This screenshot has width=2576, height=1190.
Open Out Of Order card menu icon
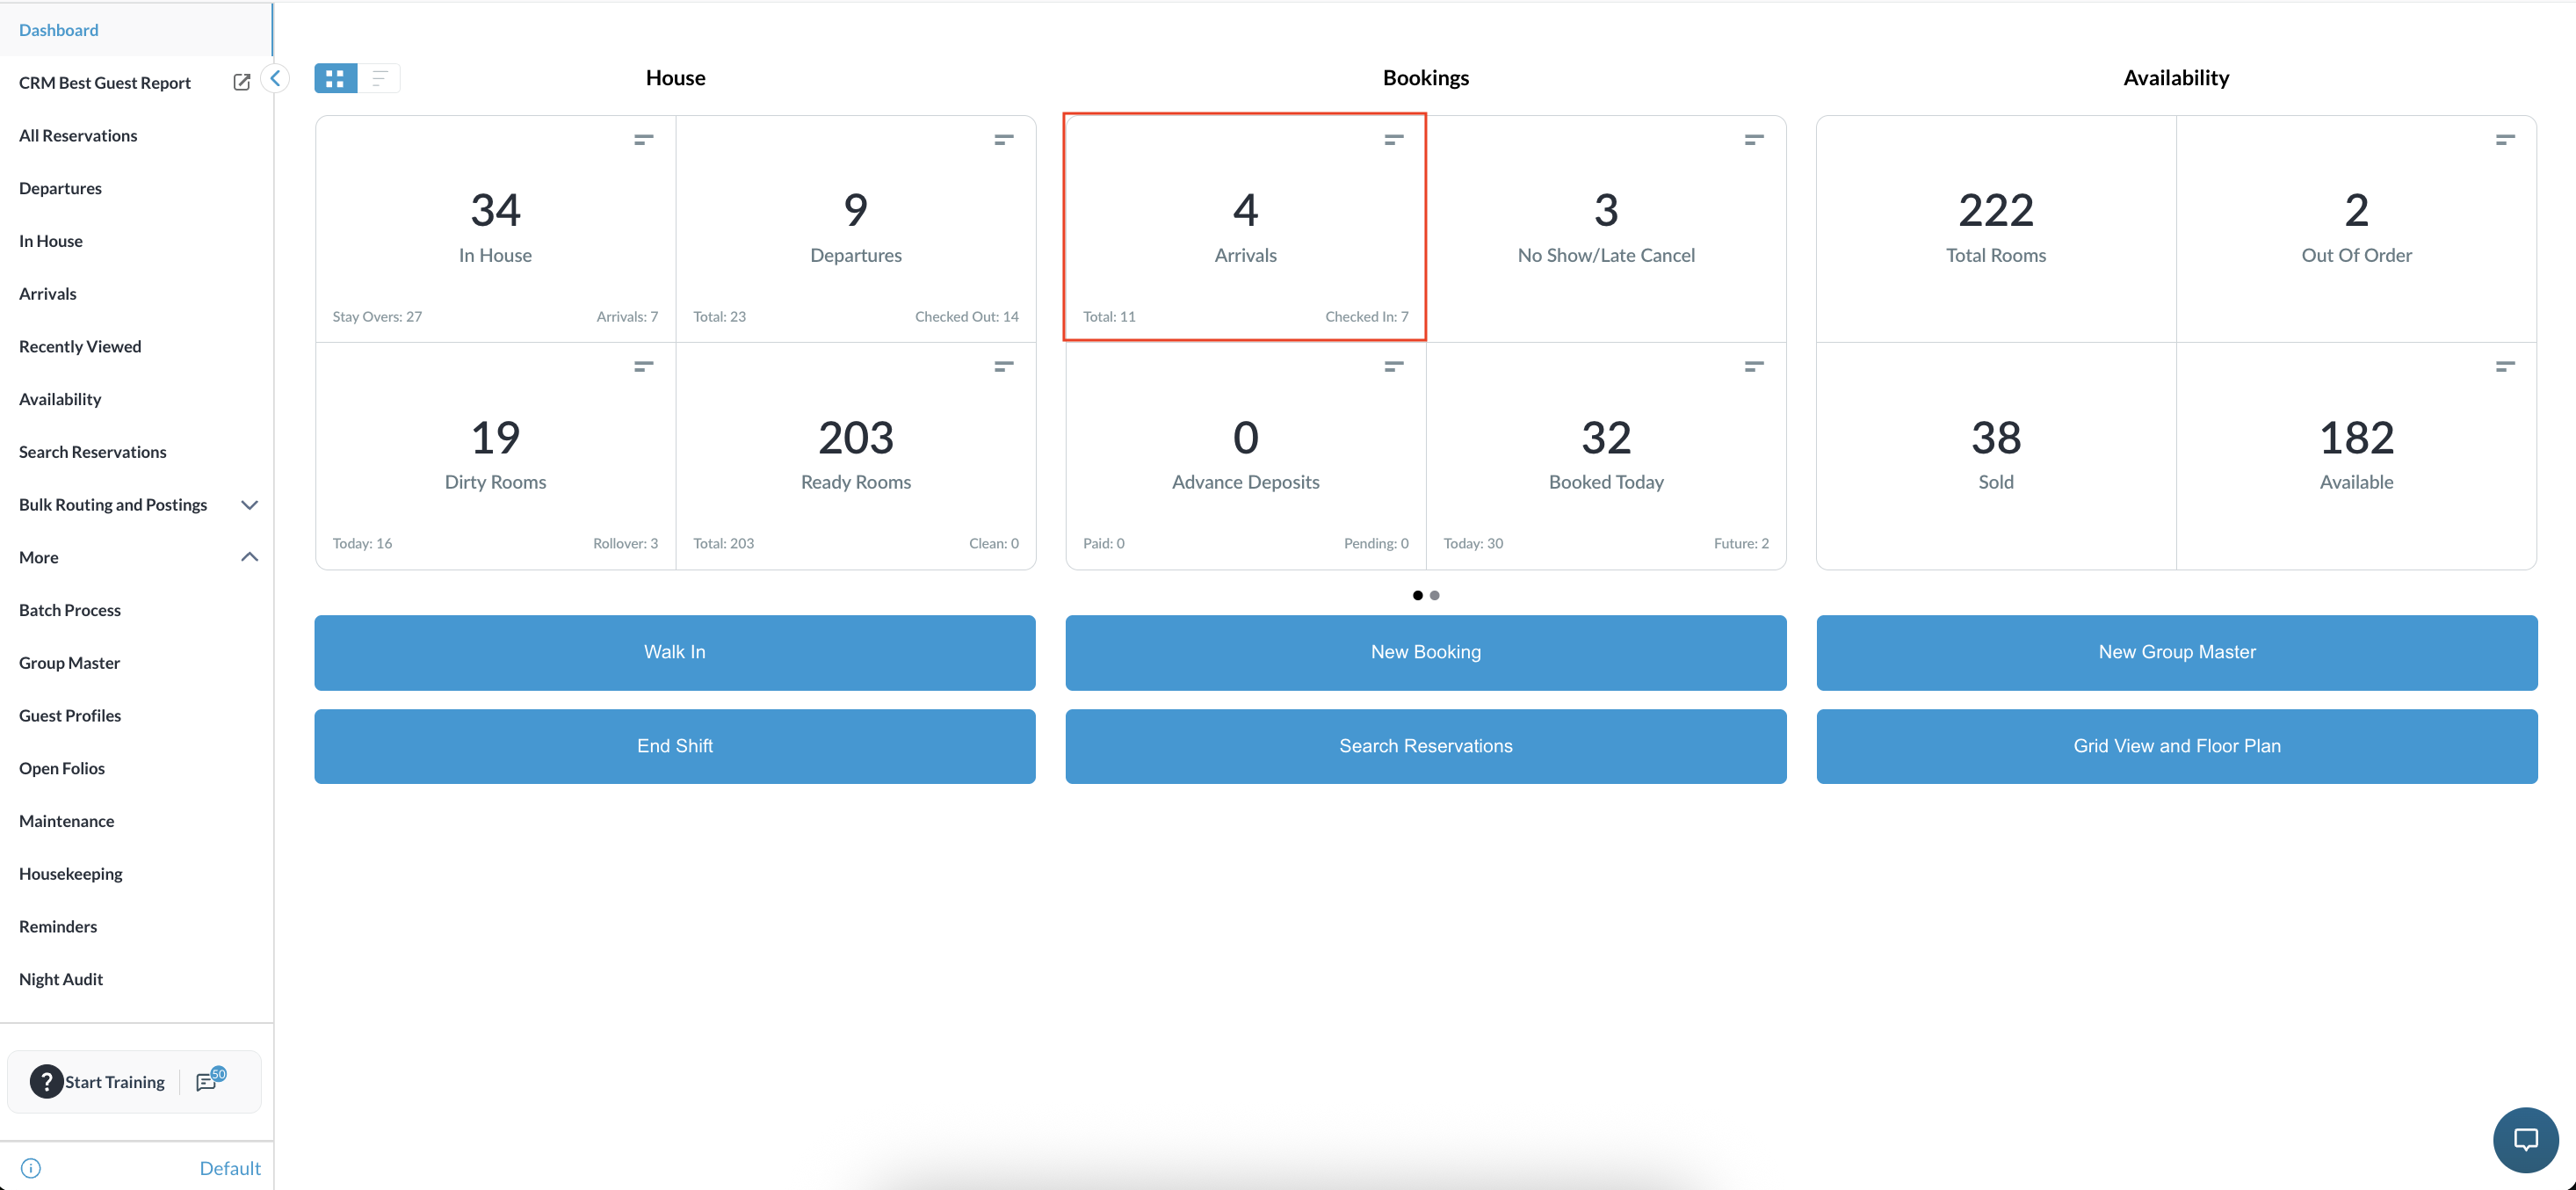click(2505, 140)
